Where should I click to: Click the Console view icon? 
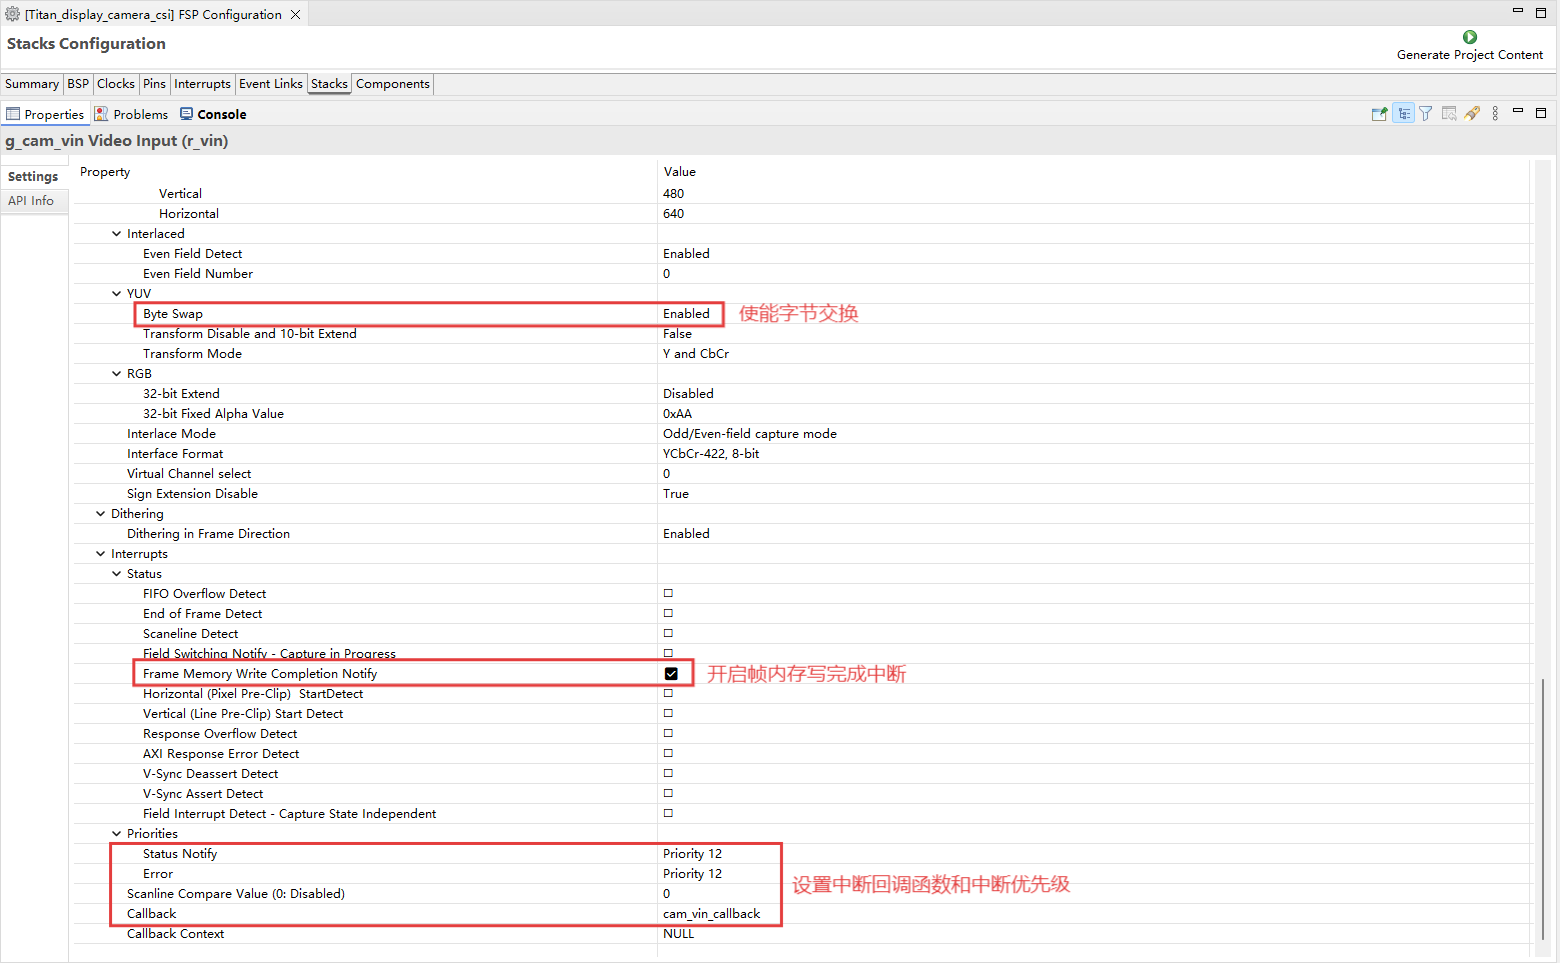pyautogui.click(x=186, y=114)
